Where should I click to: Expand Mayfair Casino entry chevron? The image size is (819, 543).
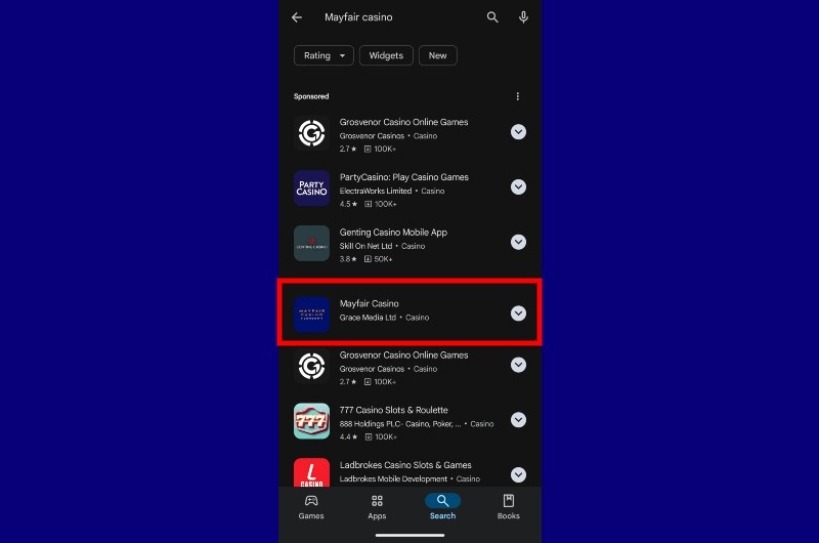point(518,313)
